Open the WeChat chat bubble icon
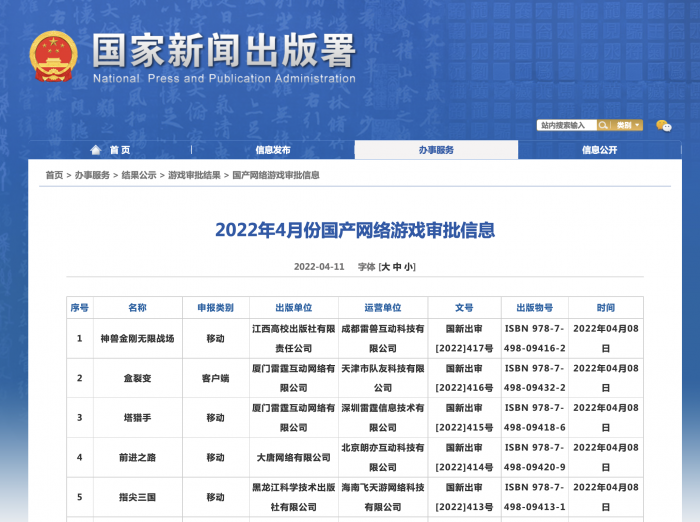 (663, 125)
